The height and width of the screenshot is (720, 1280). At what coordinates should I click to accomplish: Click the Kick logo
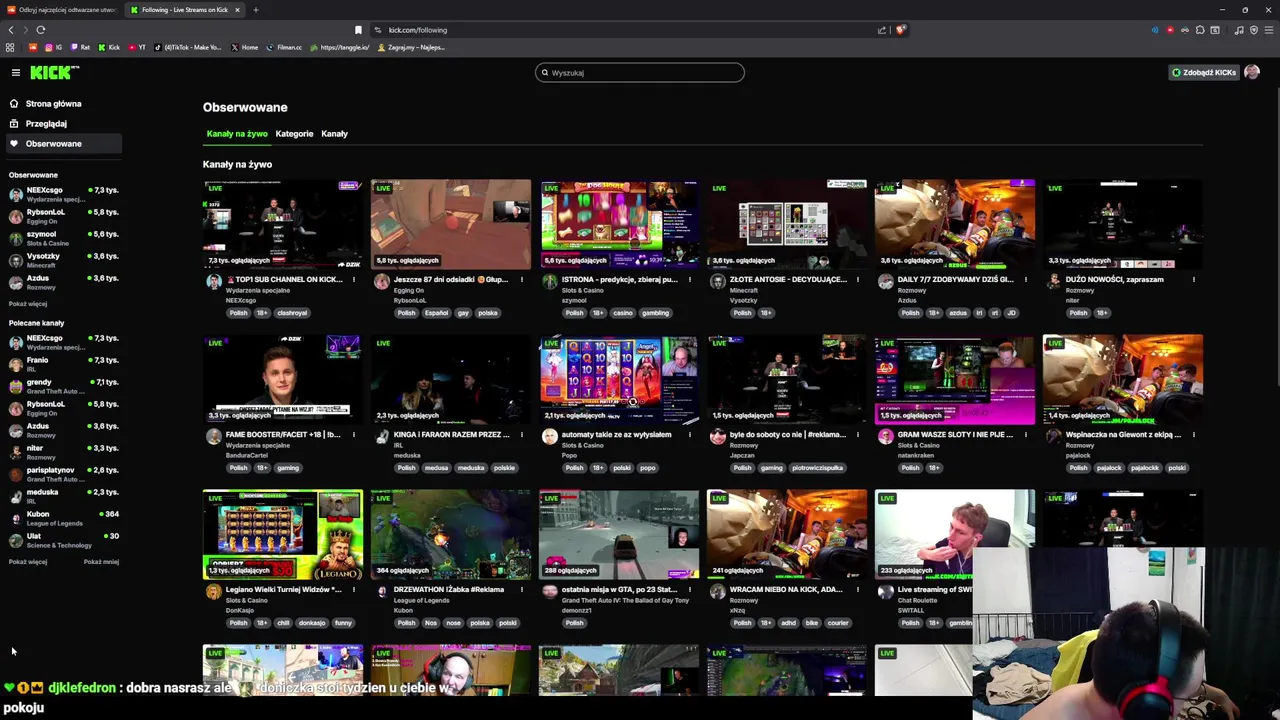(x=54, y=72)
